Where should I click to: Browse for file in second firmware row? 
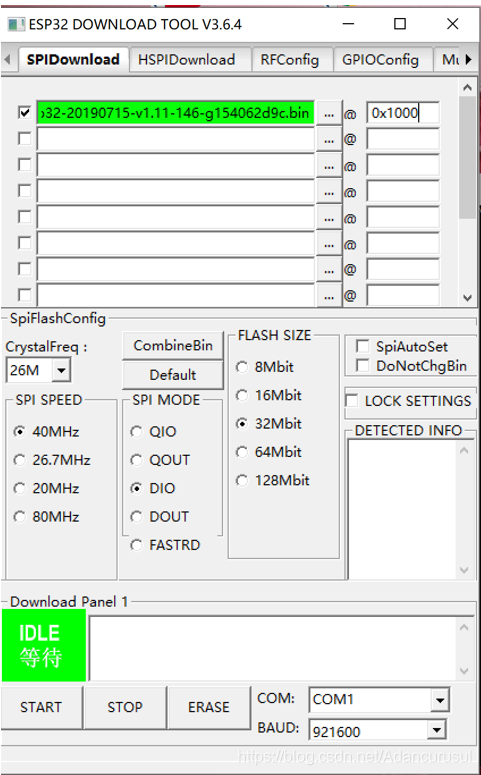(x=329, y=140)
